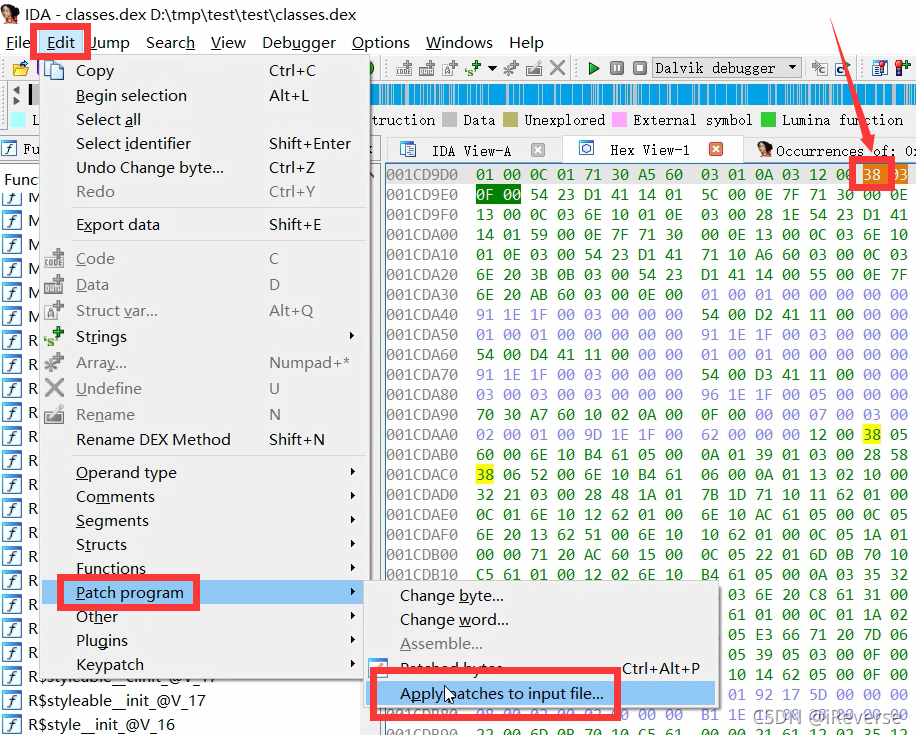The height and width of the screenshot is (735, 916).
Task: Switch to the IDA View-A tab
Action: 471,150
